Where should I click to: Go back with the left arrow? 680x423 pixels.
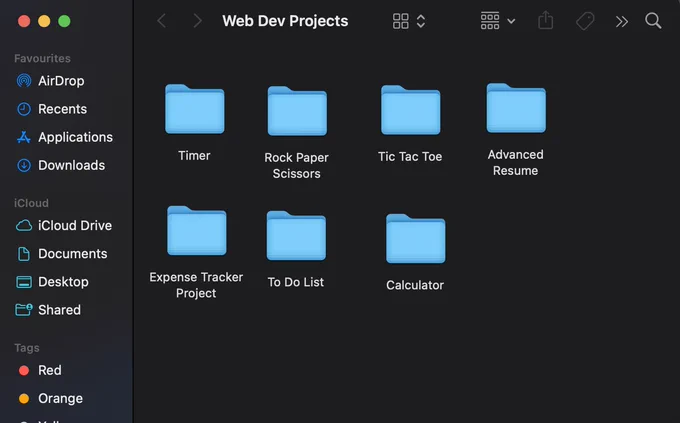tap(162, 20)
